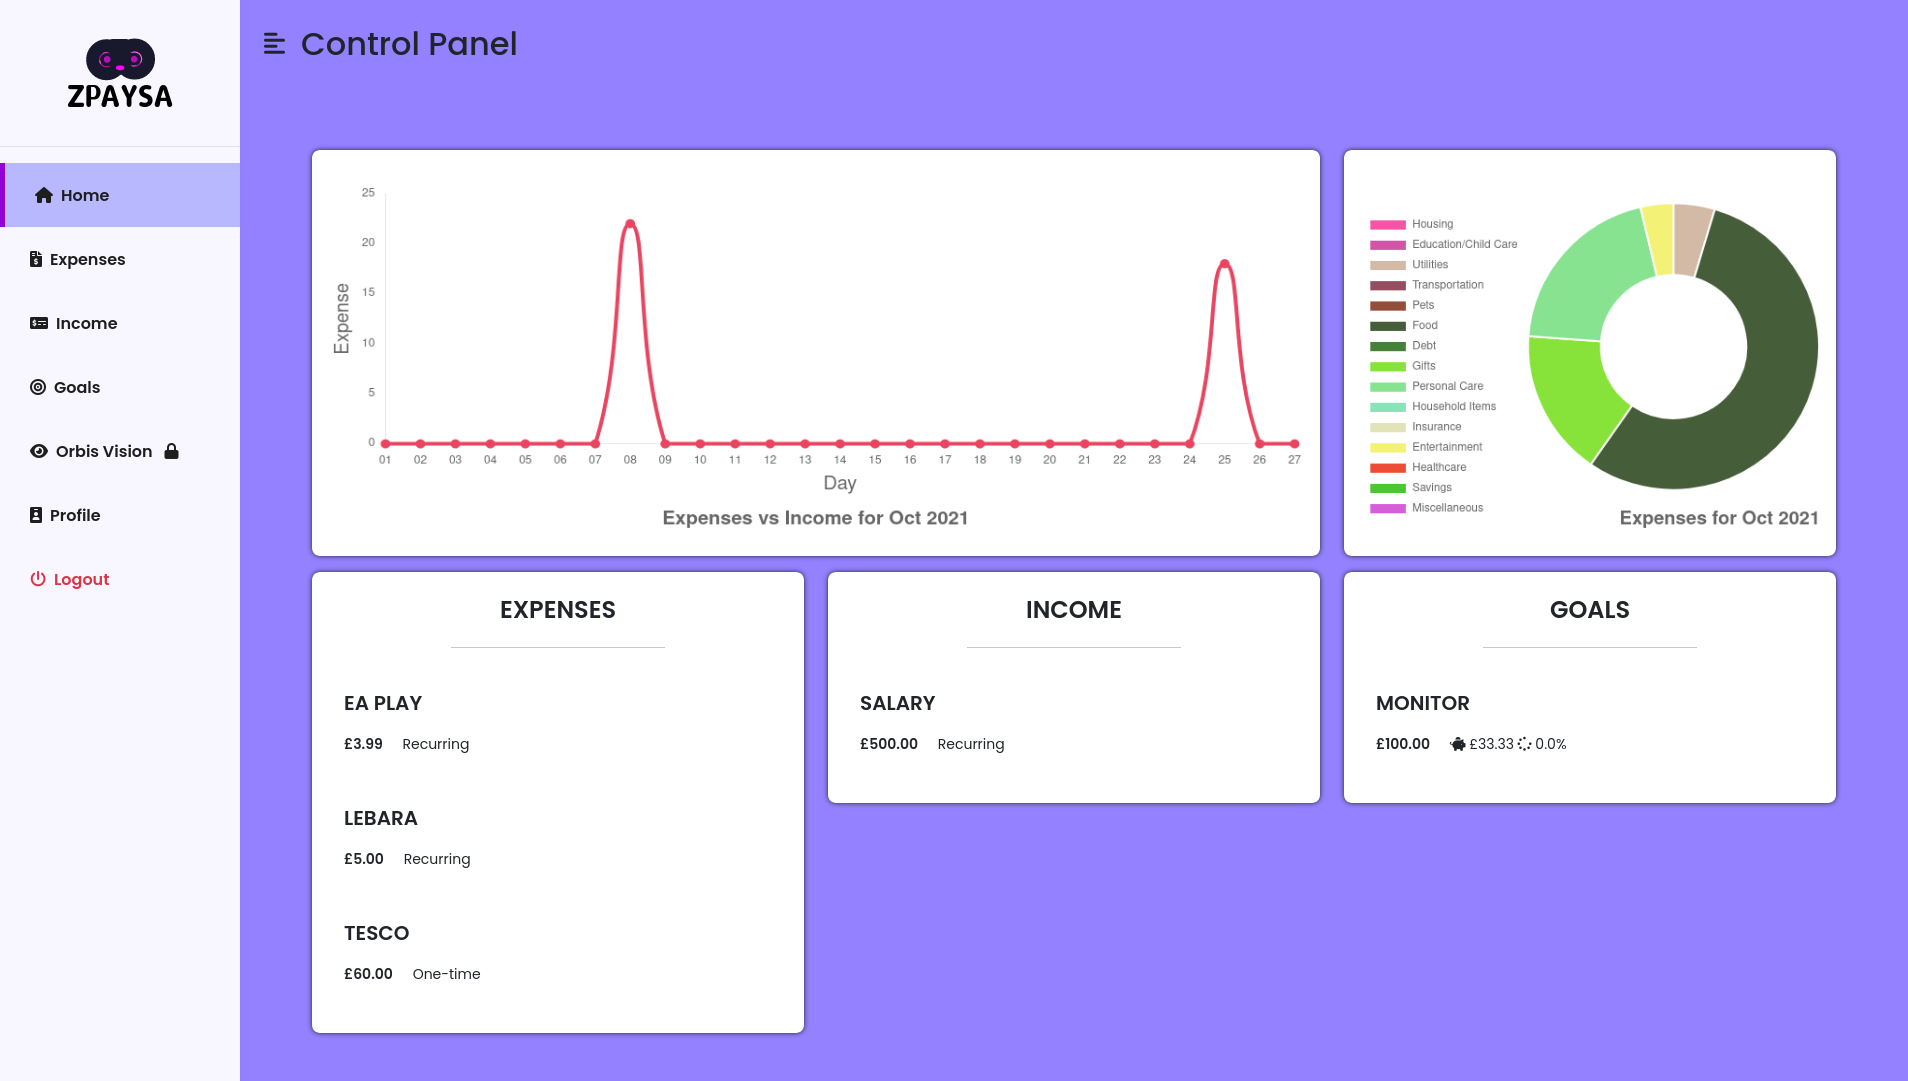Open the Profile menu item
Viewport: 1908px width, 1081px height.
coord(120,515)
